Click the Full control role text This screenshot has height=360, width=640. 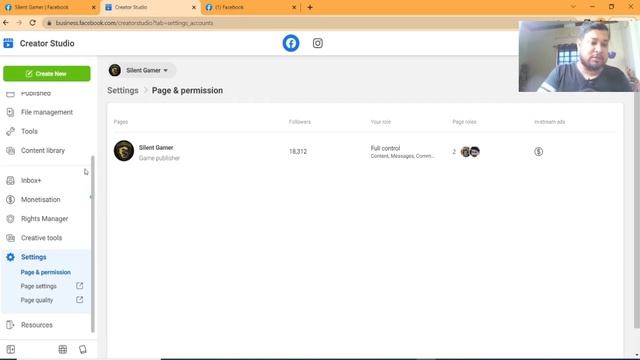click(385, 148)
